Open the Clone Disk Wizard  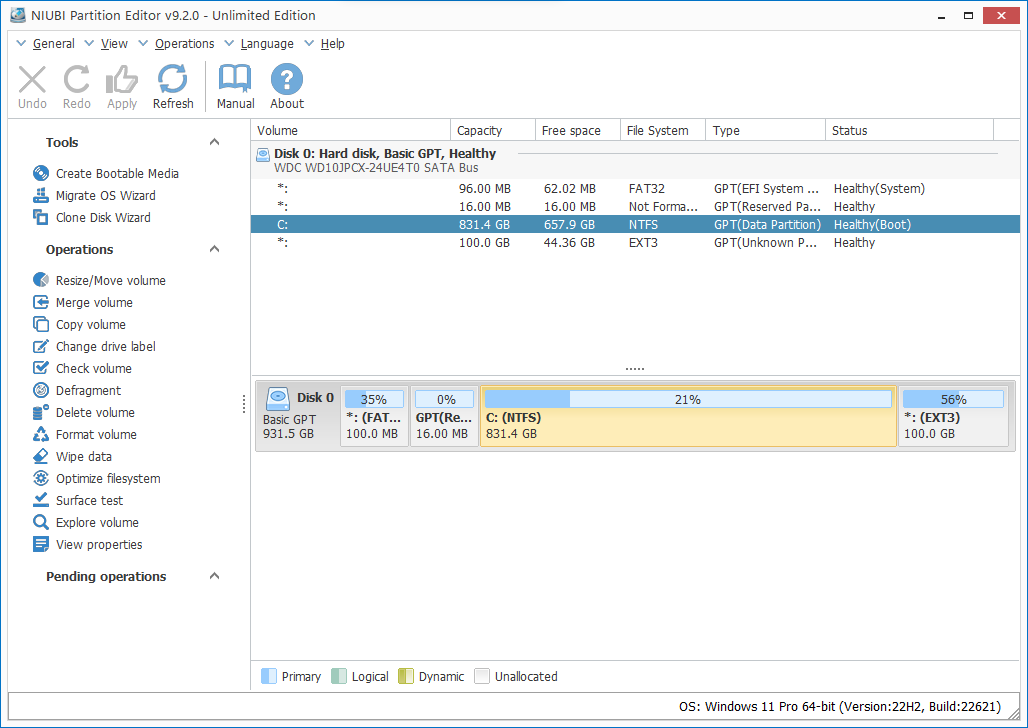pos(102,218)
